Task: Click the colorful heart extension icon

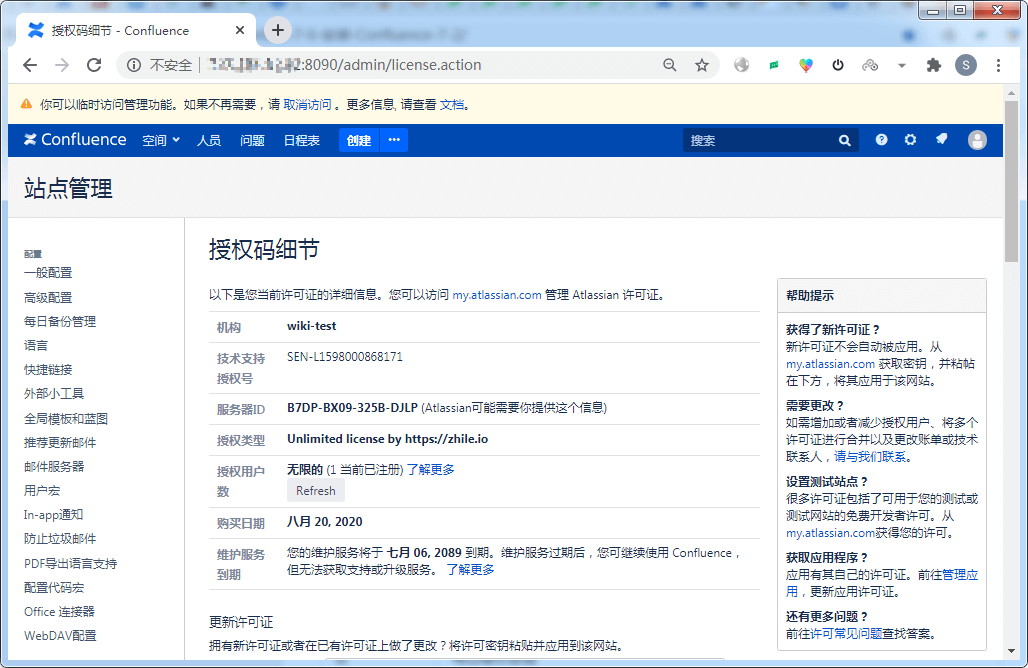Action: [x=806, y=65]
